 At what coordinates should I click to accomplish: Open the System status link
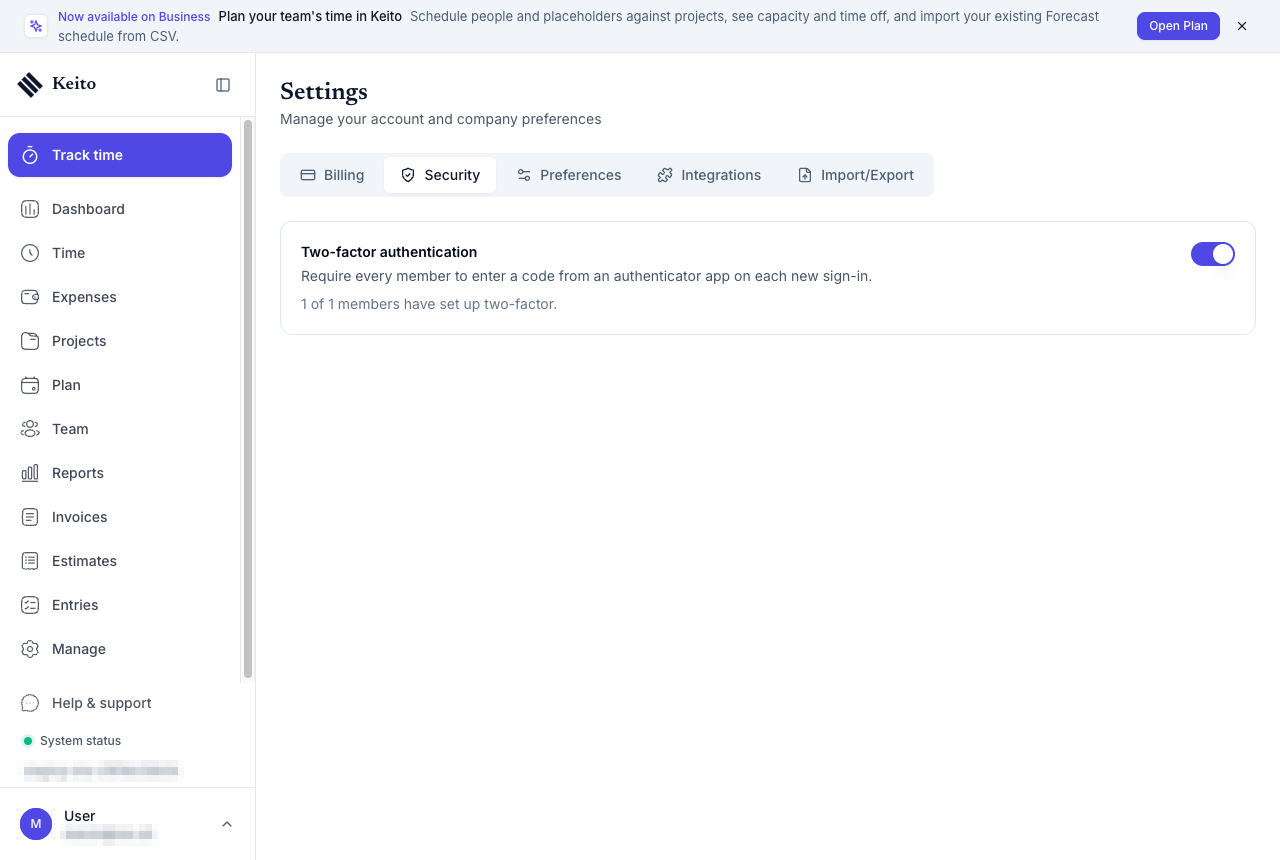pyautogui.click(x=72, y=741)
